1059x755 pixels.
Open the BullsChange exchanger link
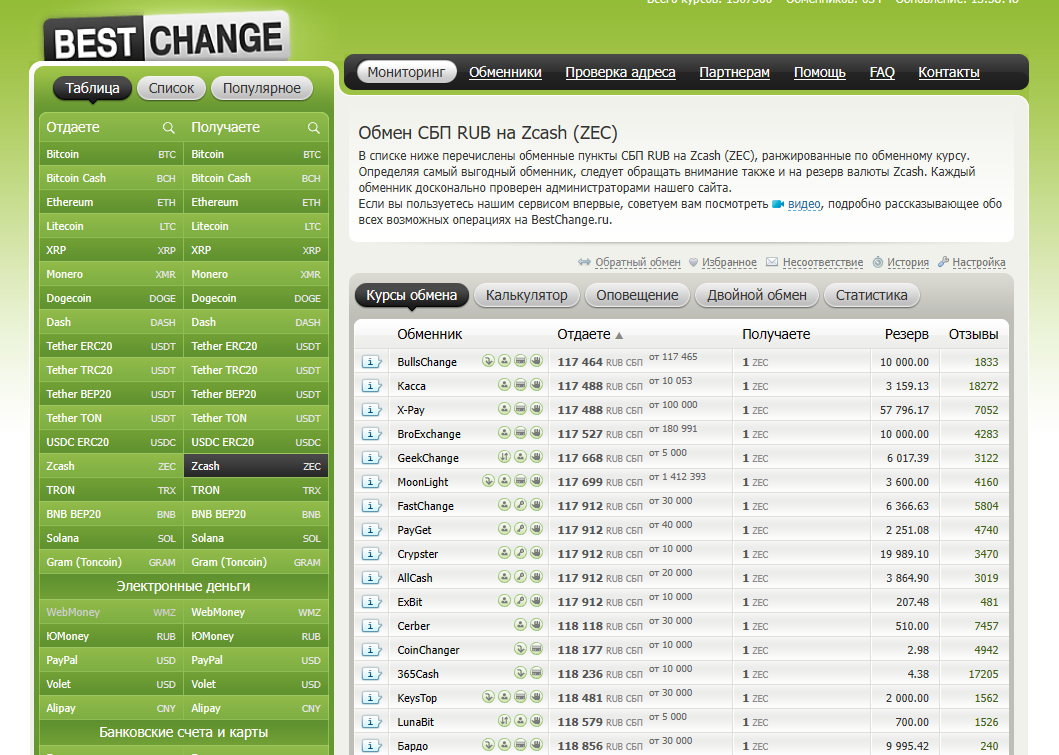click(427, 362)
